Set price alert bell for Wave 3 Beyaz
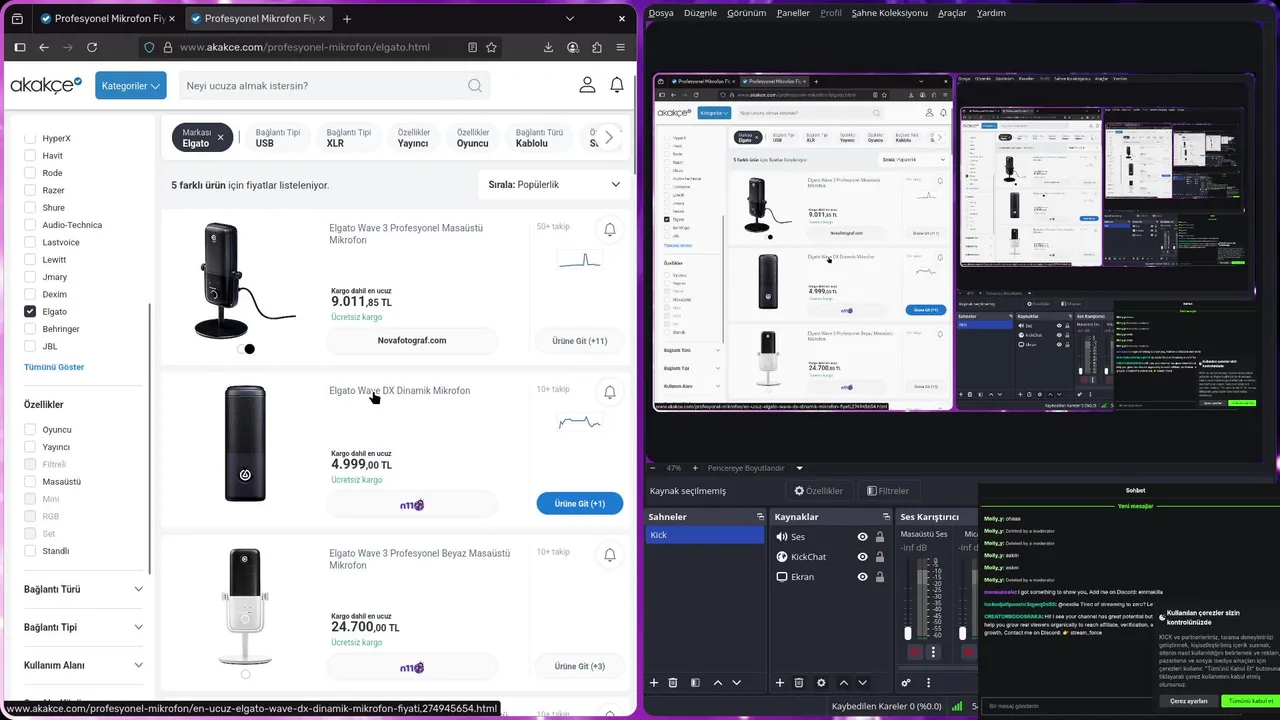1280x720 pixels. pos(610,554)
